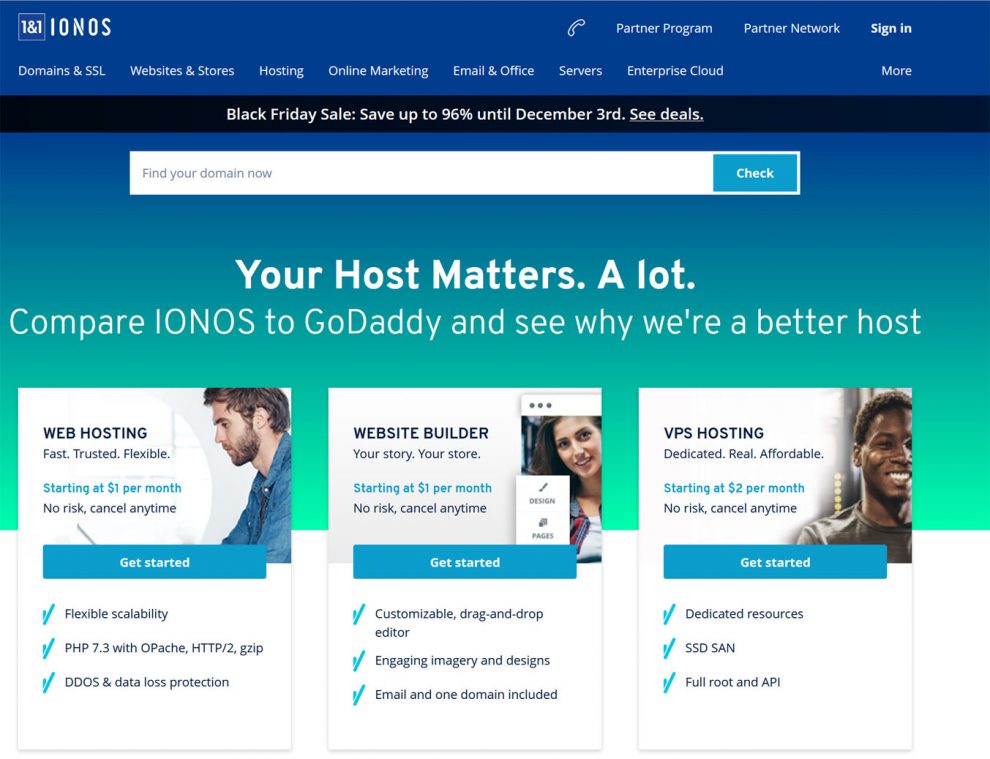Click 'Starting at $2 per month' text
990x759 pixels.
click(x=734, y=488)
